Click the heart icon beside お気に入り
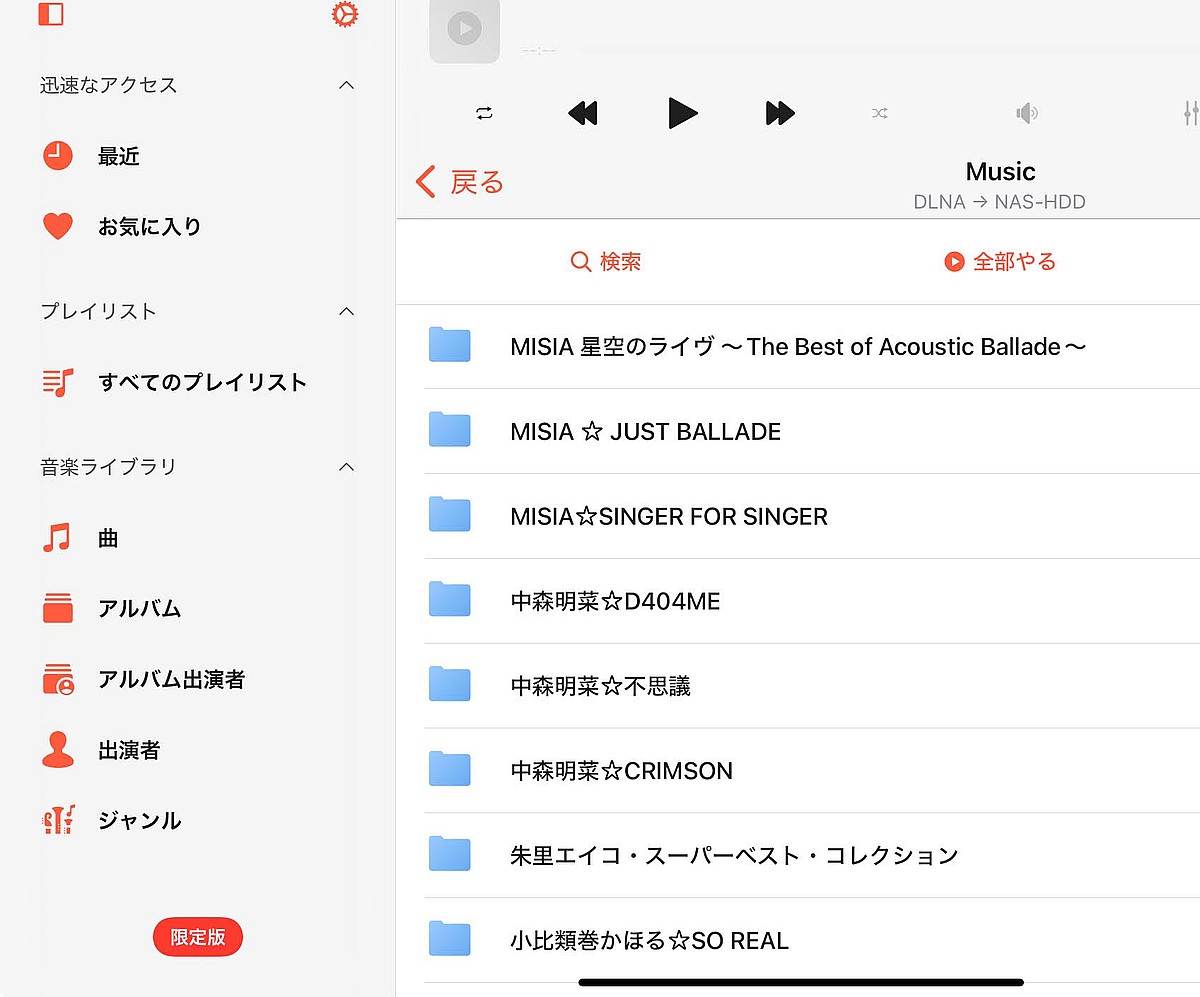 (58, 226)
